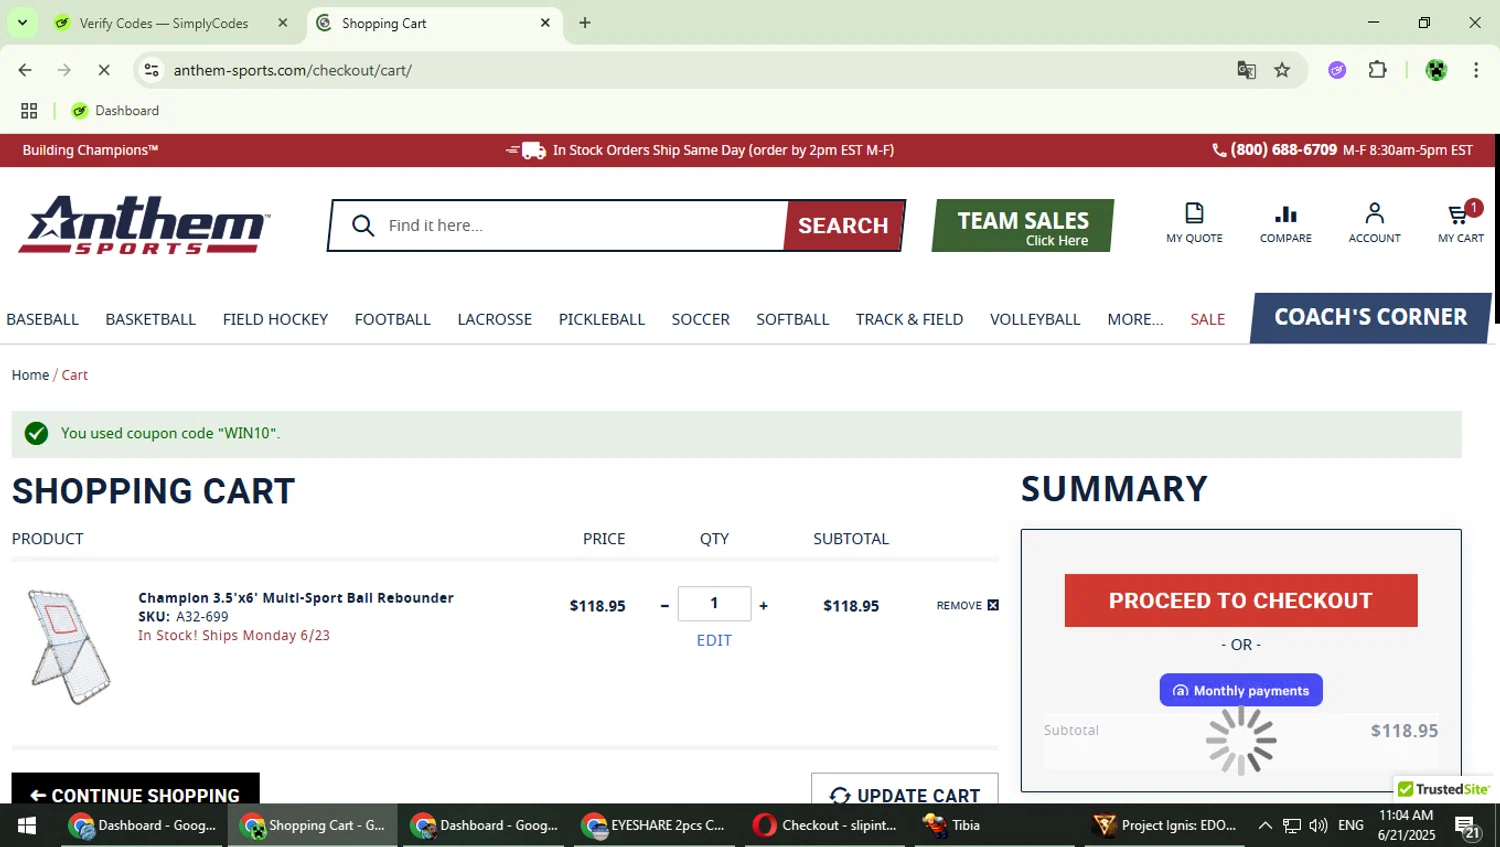Image resolution: width=1500 pixels, height=847 pixels.
Task: Open the Chrome three-dot menu
Action: (1476, 70)
